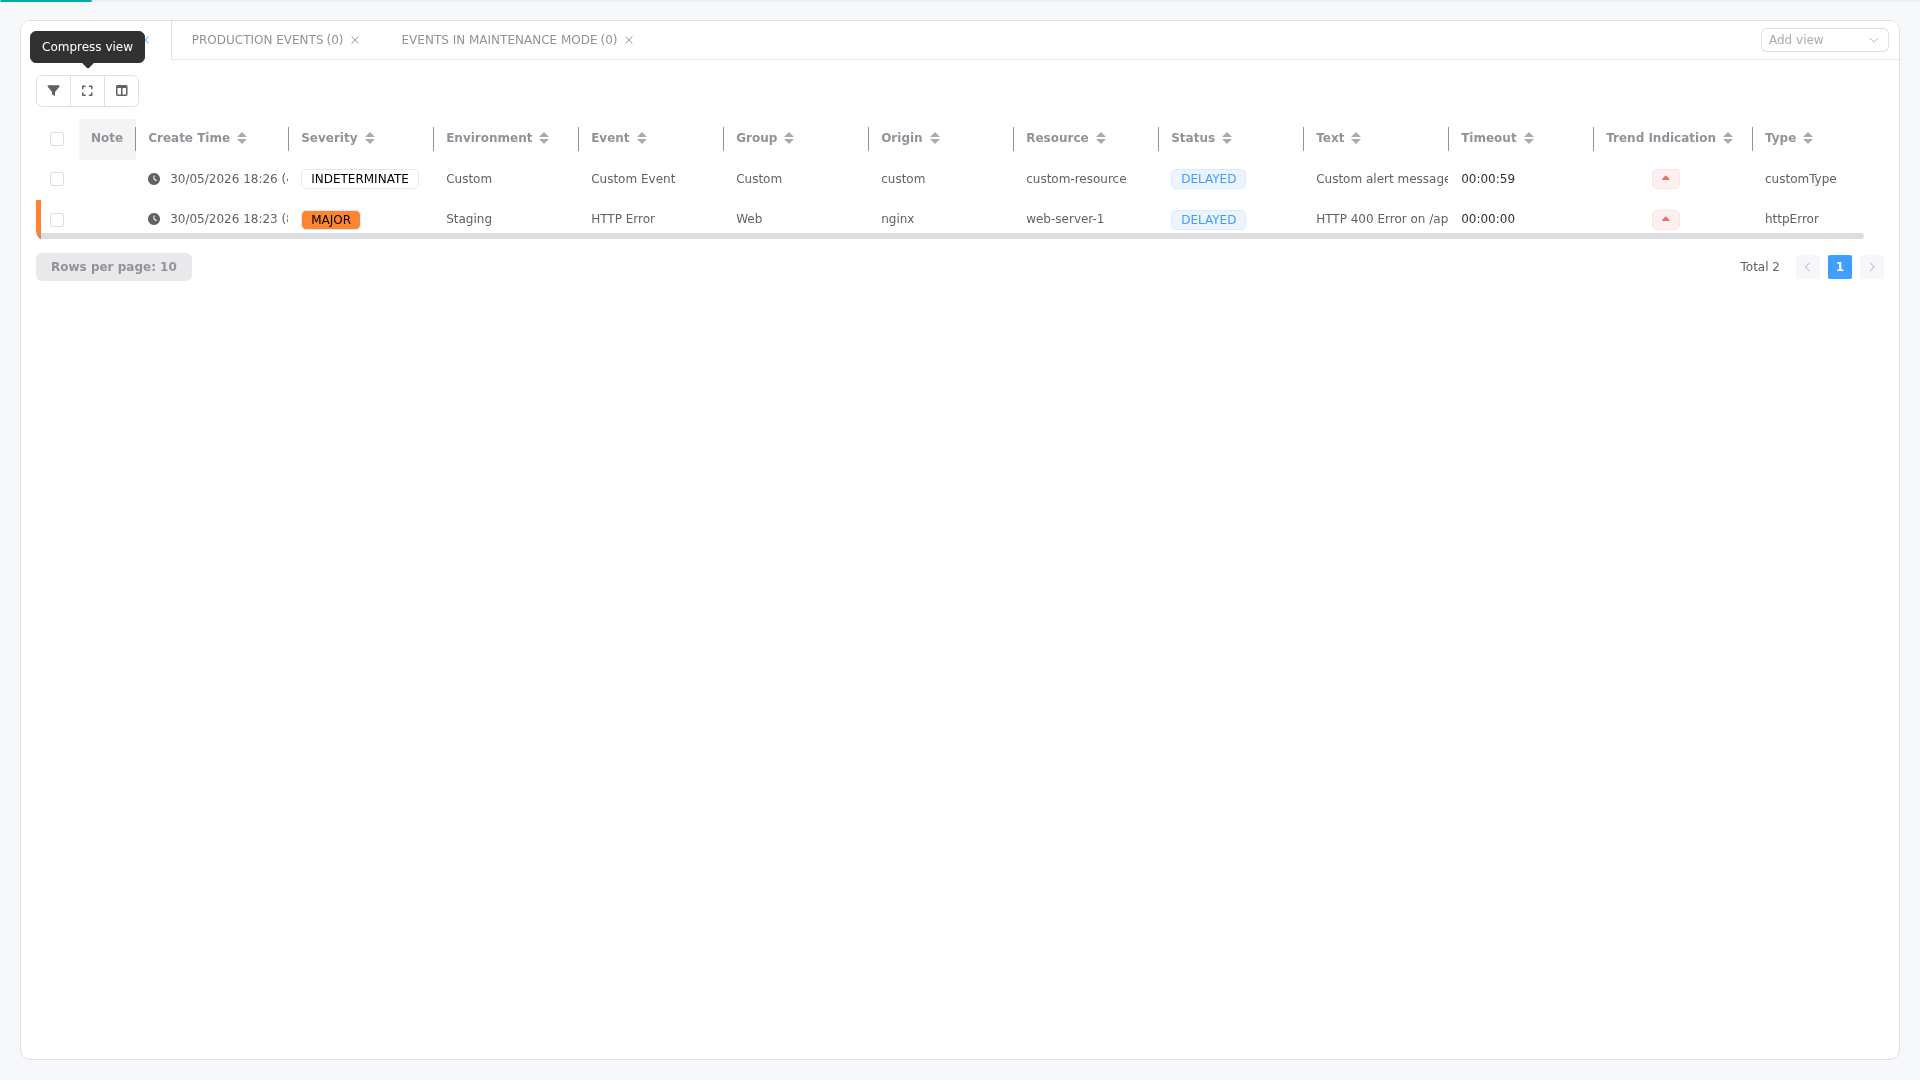Click the web-server-1 resource cell

coord(1065,219)
